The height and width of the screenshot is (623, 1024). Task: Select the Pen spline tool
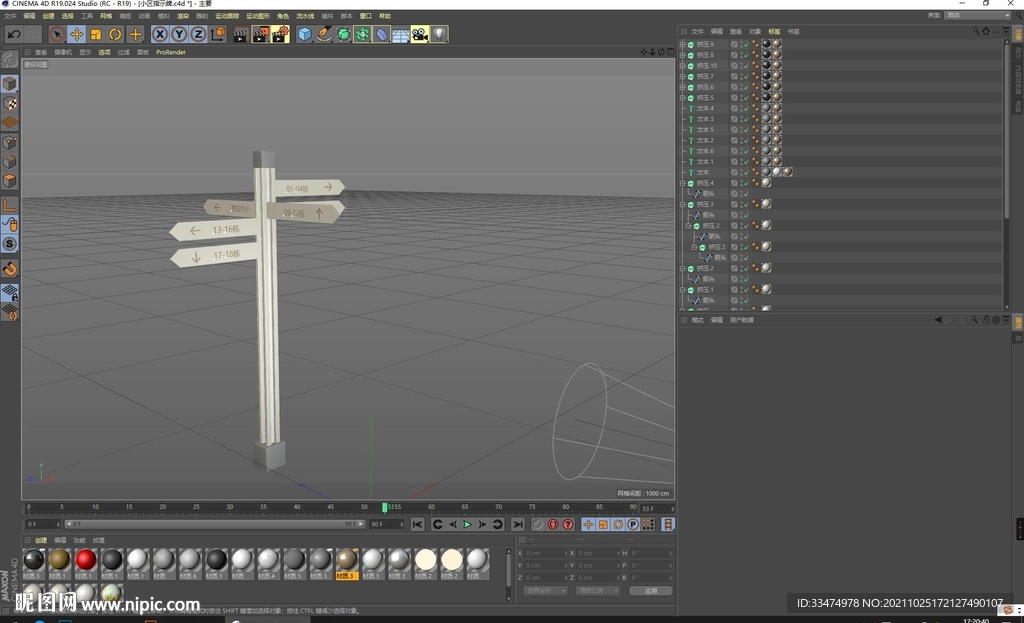(x=324, y=34)
